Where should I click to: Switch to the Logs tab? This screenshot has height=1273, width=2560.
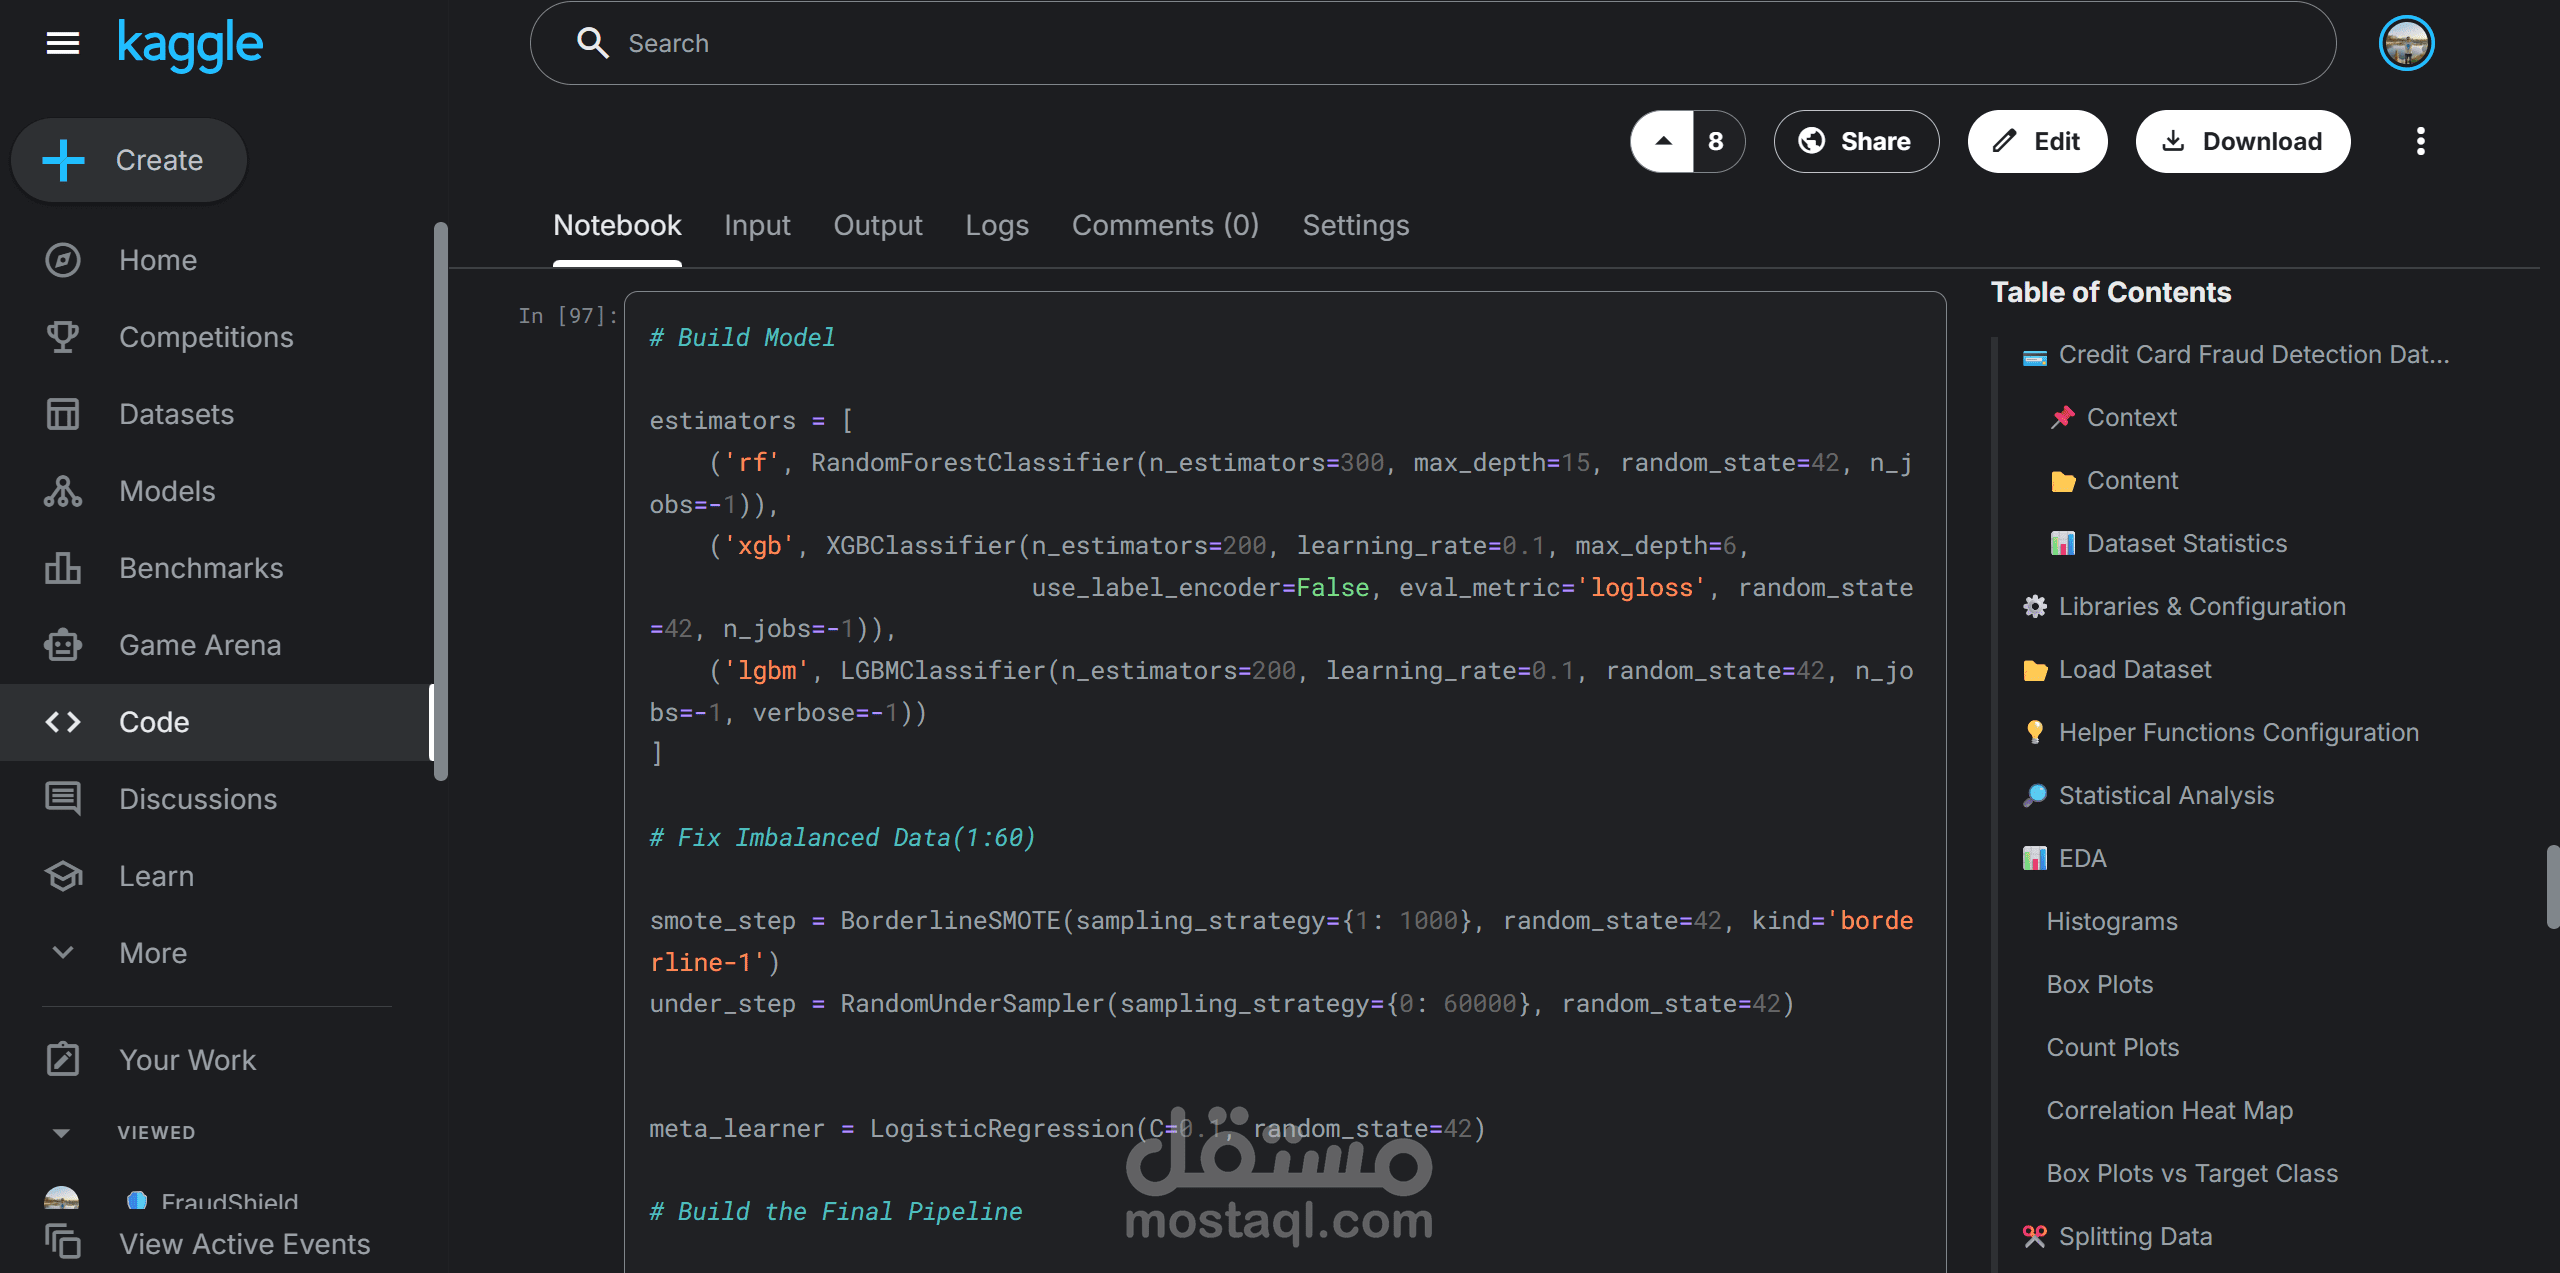point(996,225)
